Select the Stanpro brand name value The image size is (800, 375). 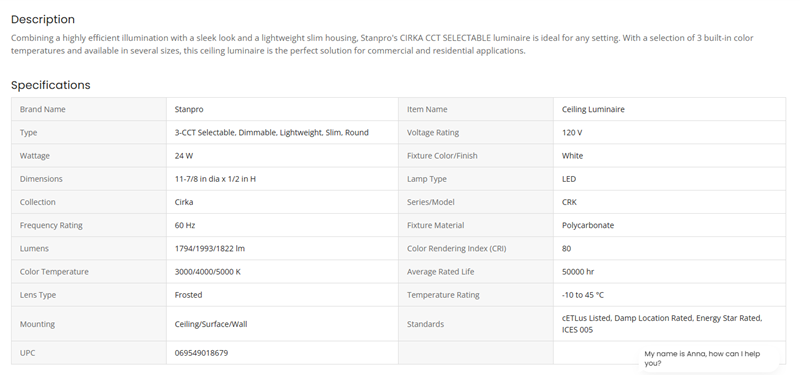coord(189,109)
